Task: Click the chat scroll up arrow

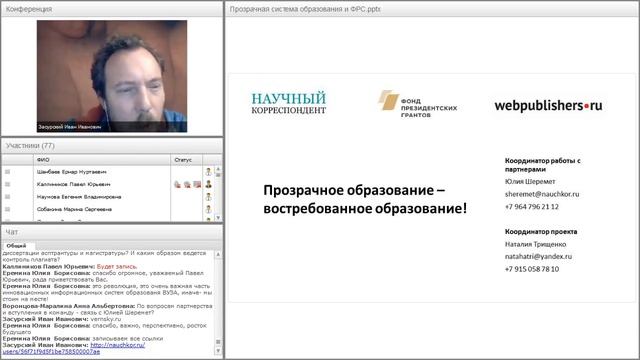Action: (x=218, y=255)
